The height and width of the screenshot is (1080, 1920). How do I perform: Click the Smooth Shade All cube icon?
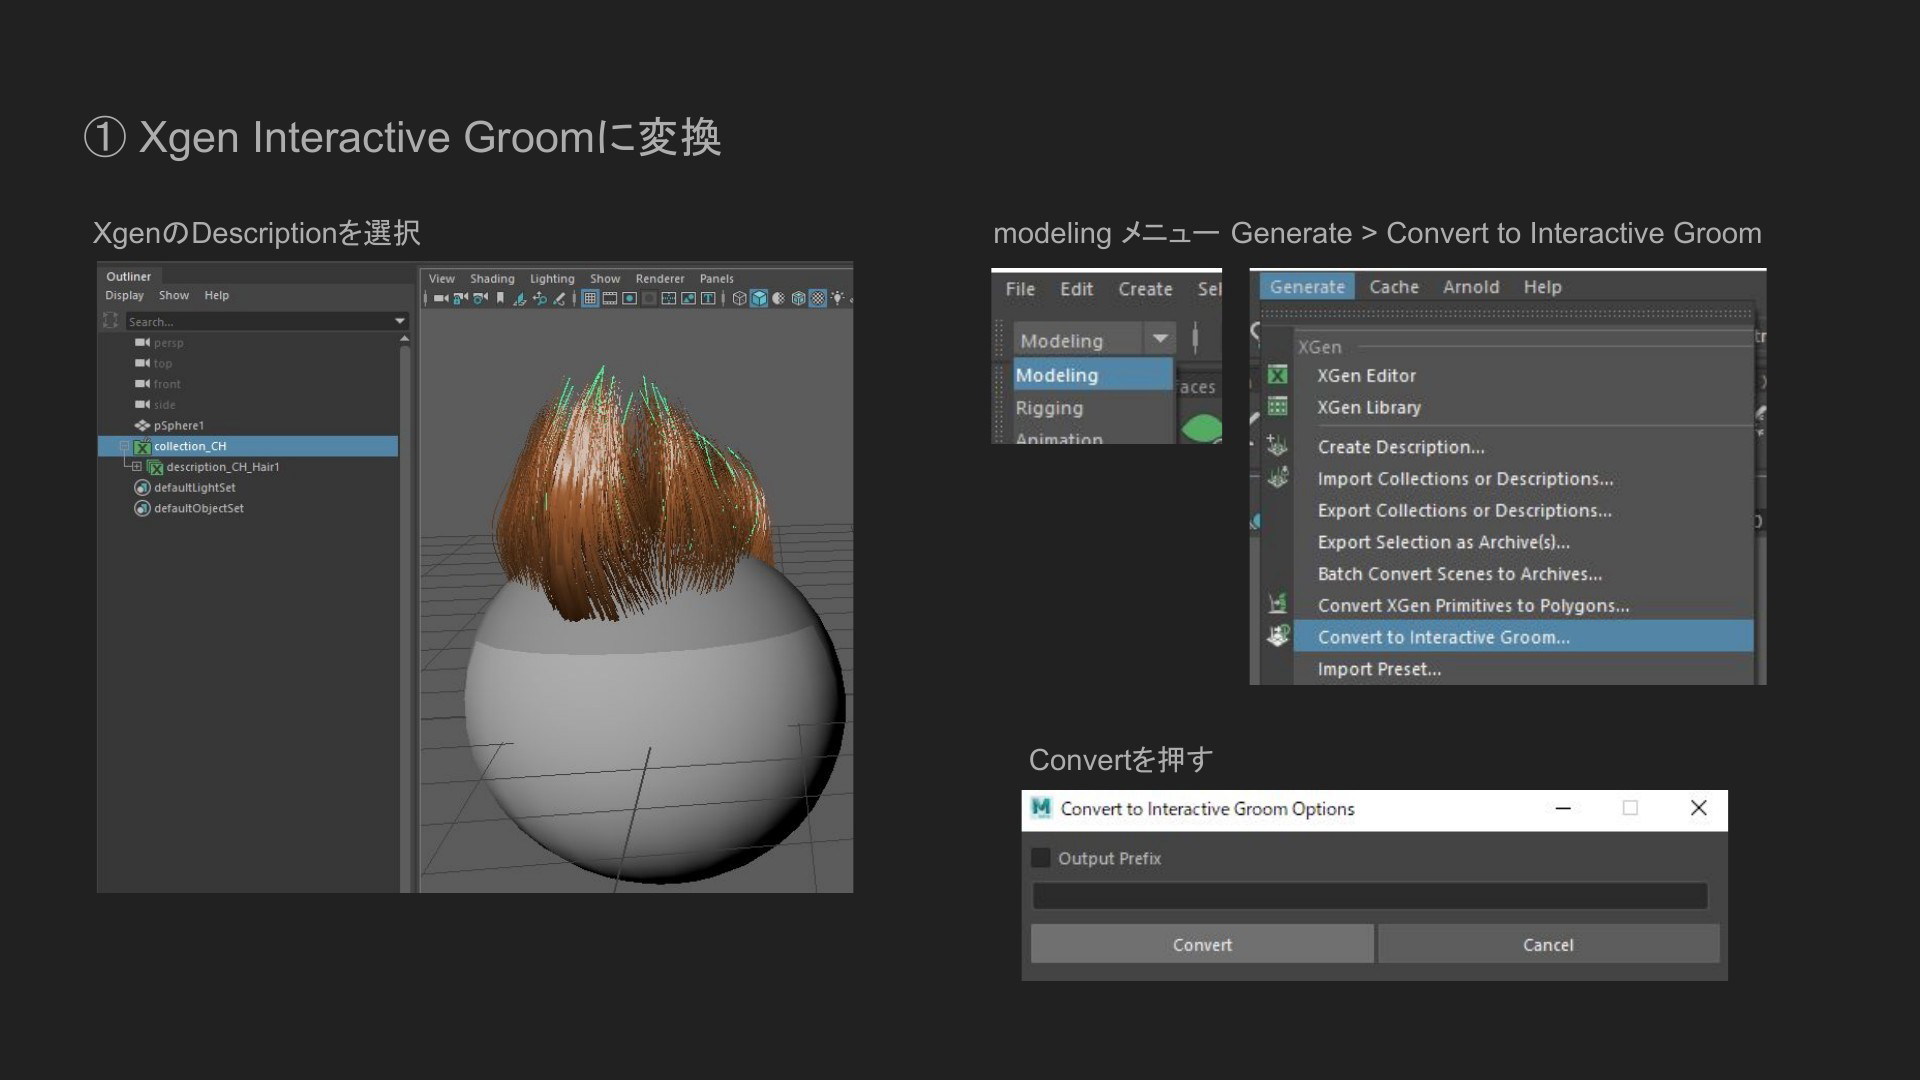[759, 298]
